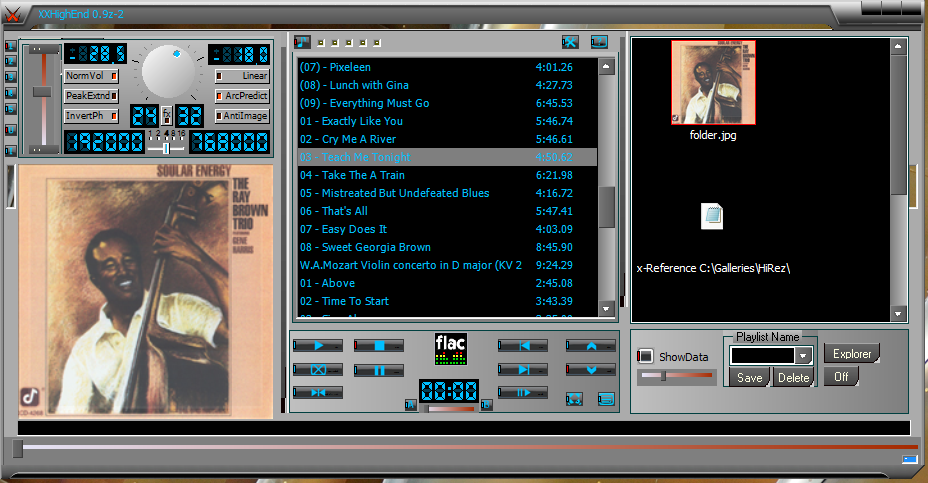This screenshot has width=928, height=483.
Task: Set the A loop marker
Action: tap(410, 405)
